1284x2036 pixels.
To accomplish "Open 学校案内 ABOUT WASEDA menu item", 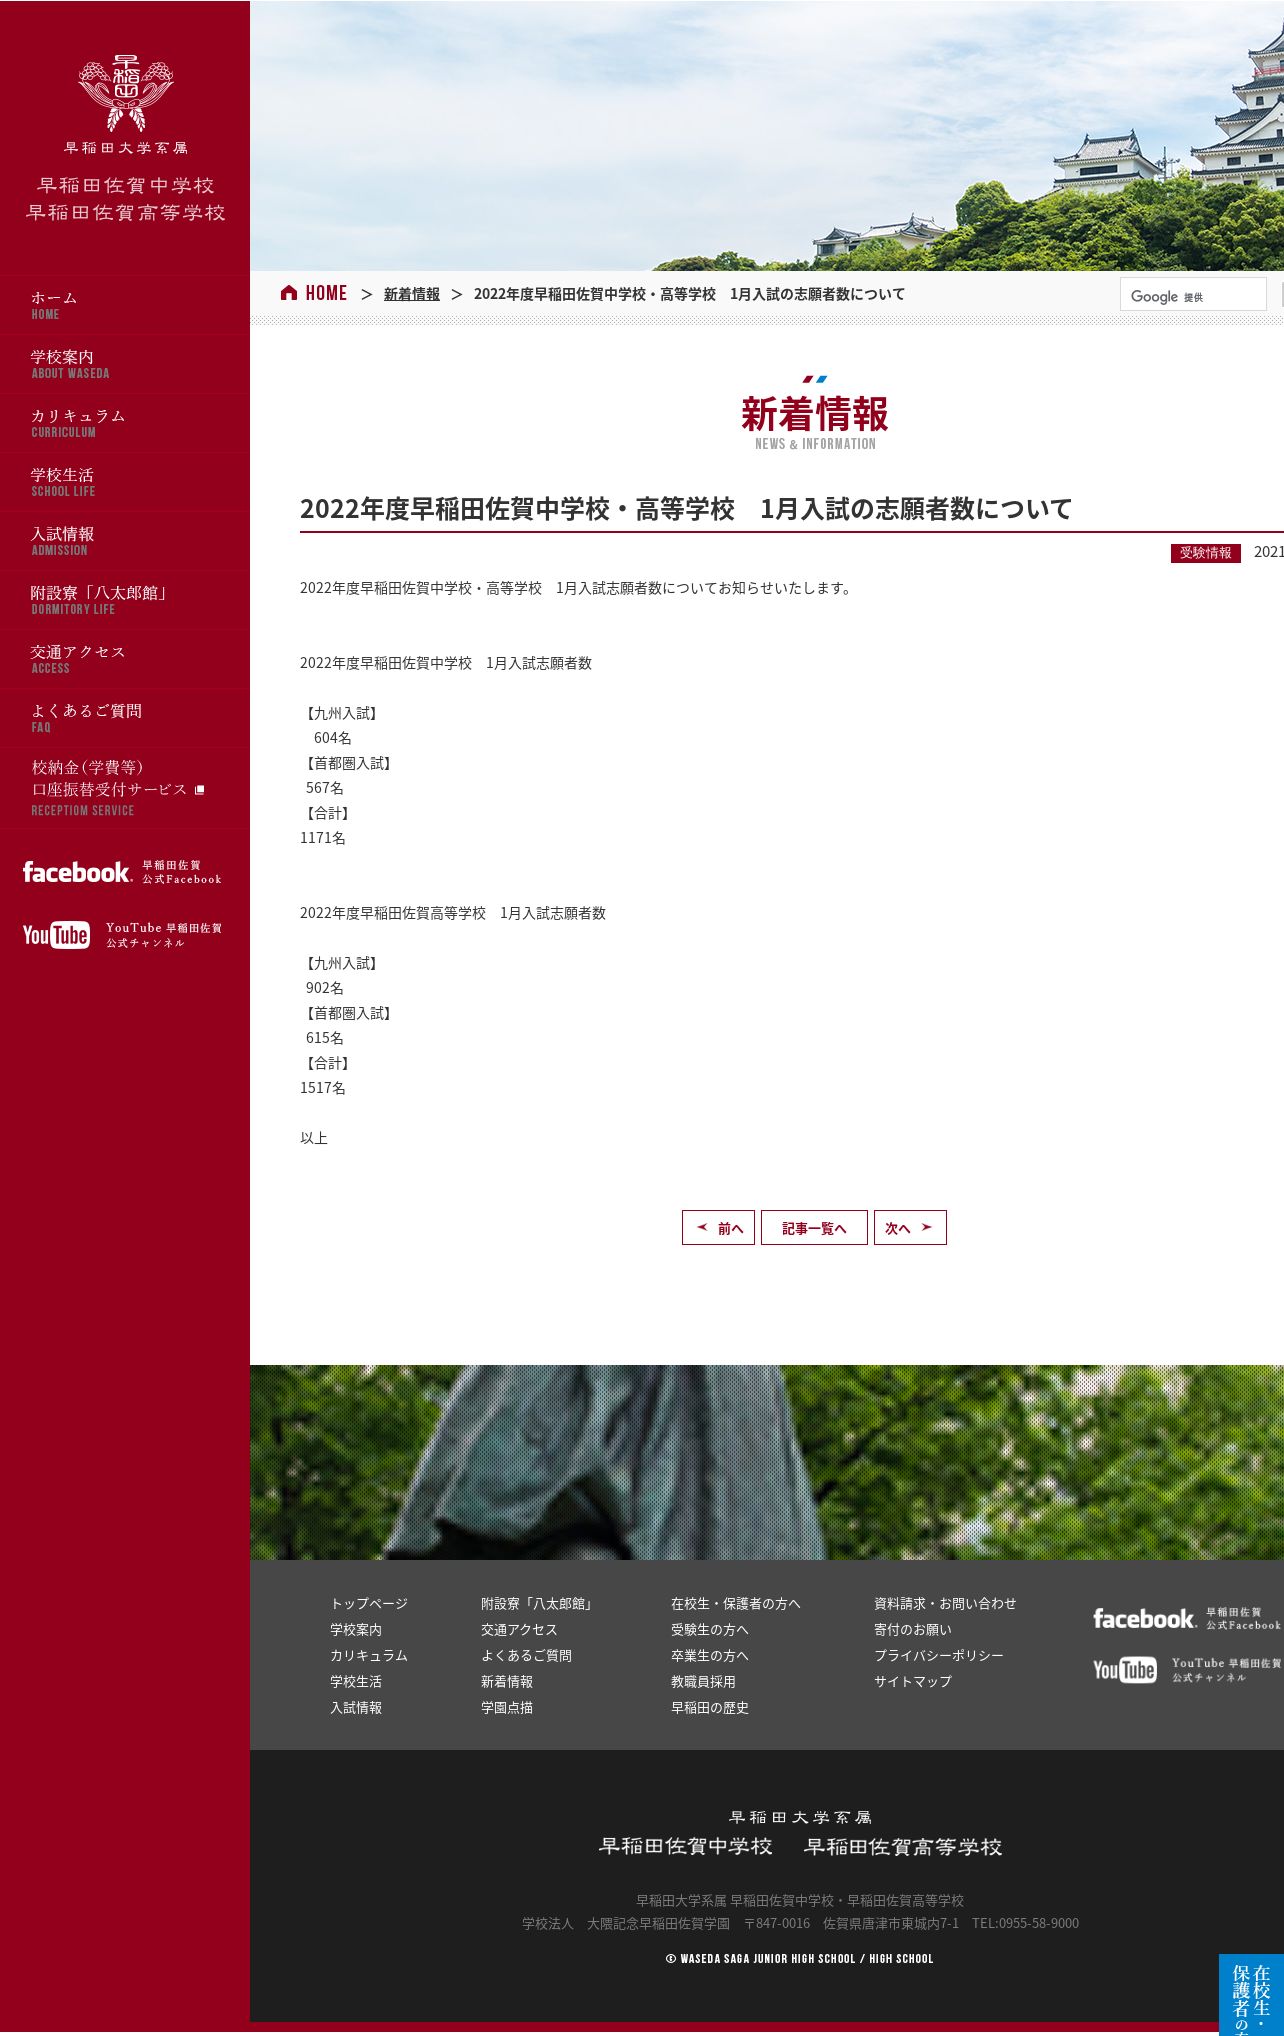I will (x=125, y=364).
